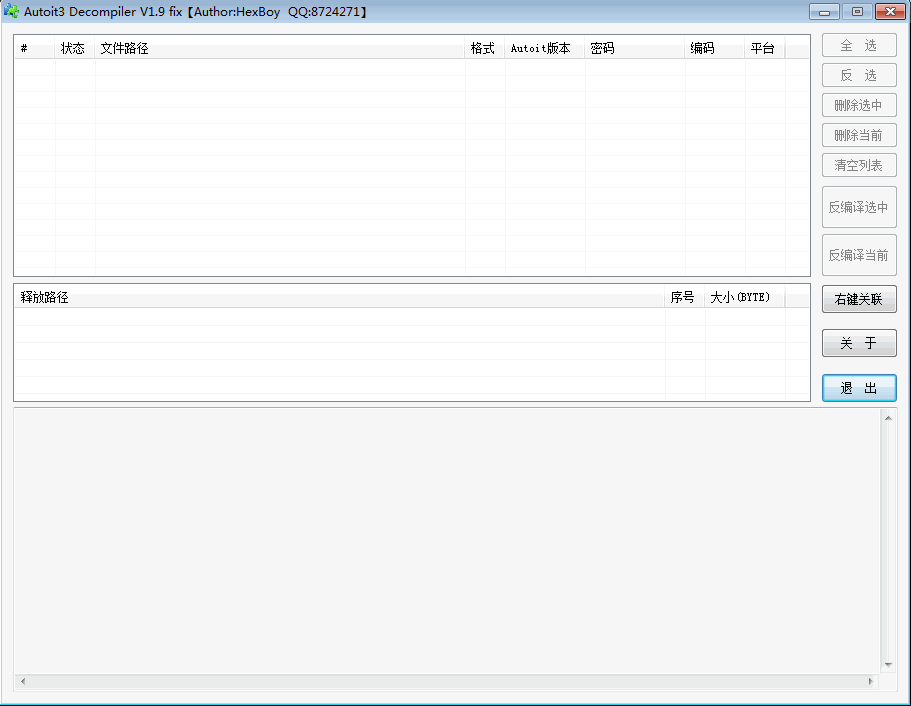Click the 释放路径 column header
Screen dimensions: 911x706
340,298
